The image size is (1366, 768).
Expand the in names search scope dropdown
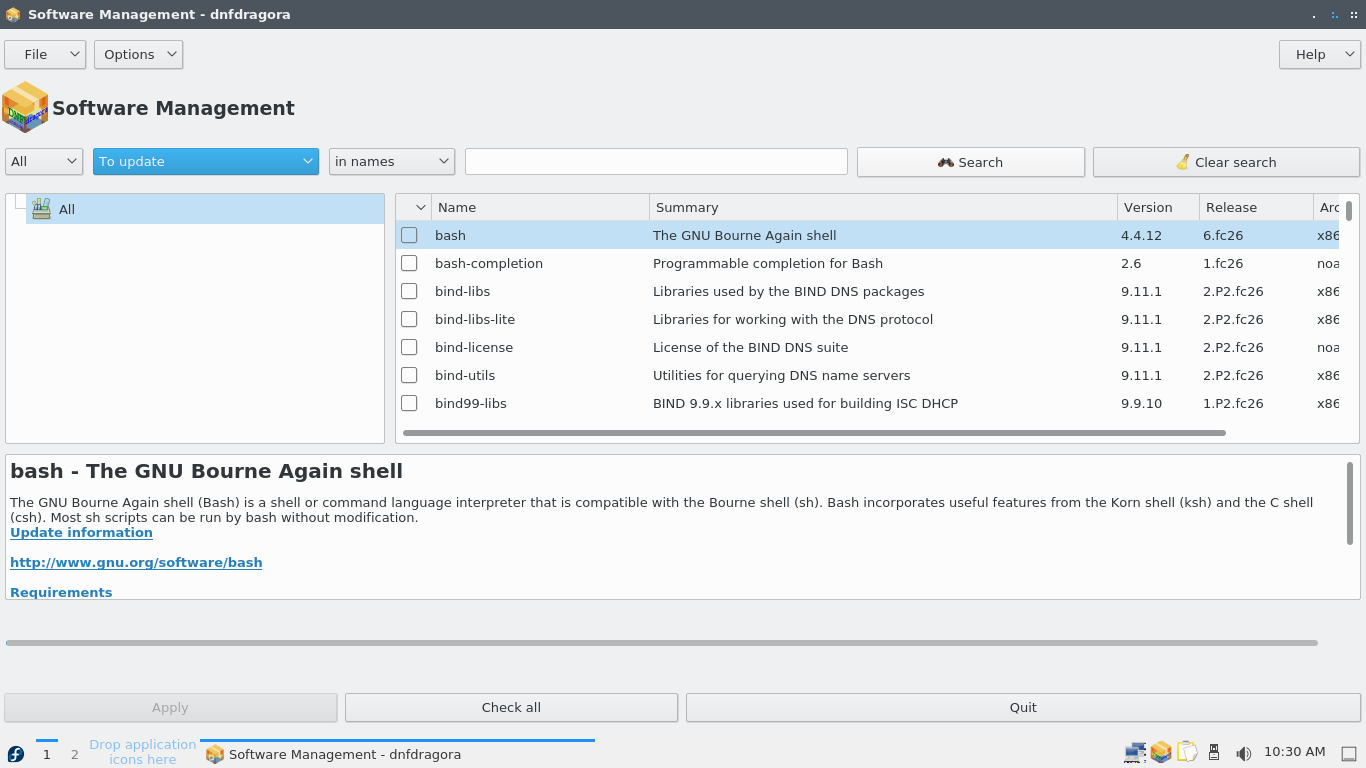(x=392, y=161)
